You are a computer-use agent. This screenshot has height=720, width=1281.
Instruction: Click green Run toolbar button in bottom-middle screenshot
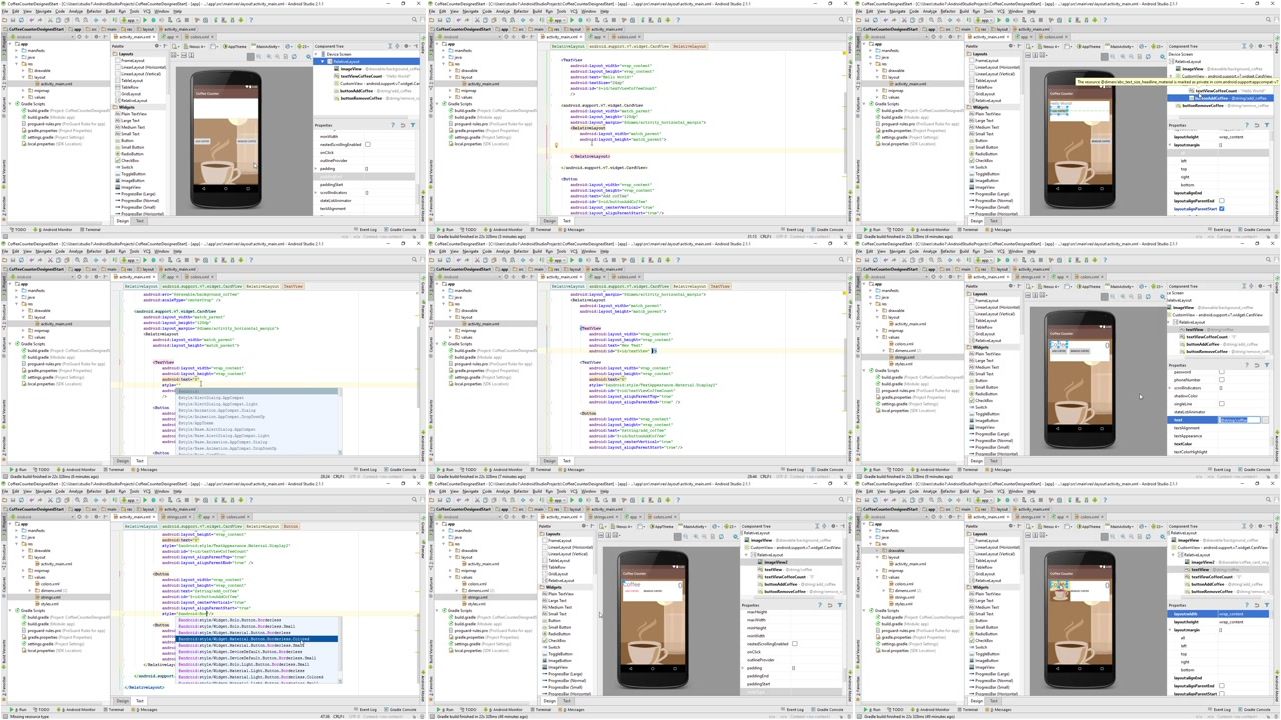pyautogui.click(x=572, y=500)
